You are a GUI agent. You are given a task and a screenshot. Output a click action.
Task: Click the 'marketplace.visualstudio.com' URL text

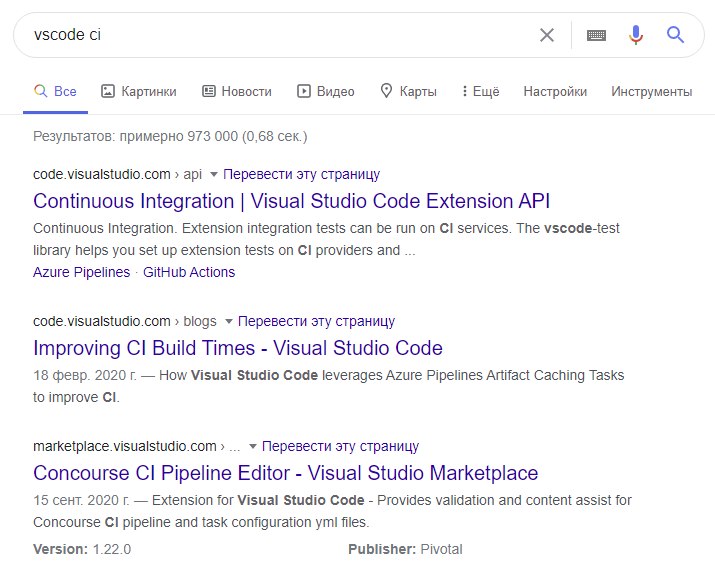point(124,446)
